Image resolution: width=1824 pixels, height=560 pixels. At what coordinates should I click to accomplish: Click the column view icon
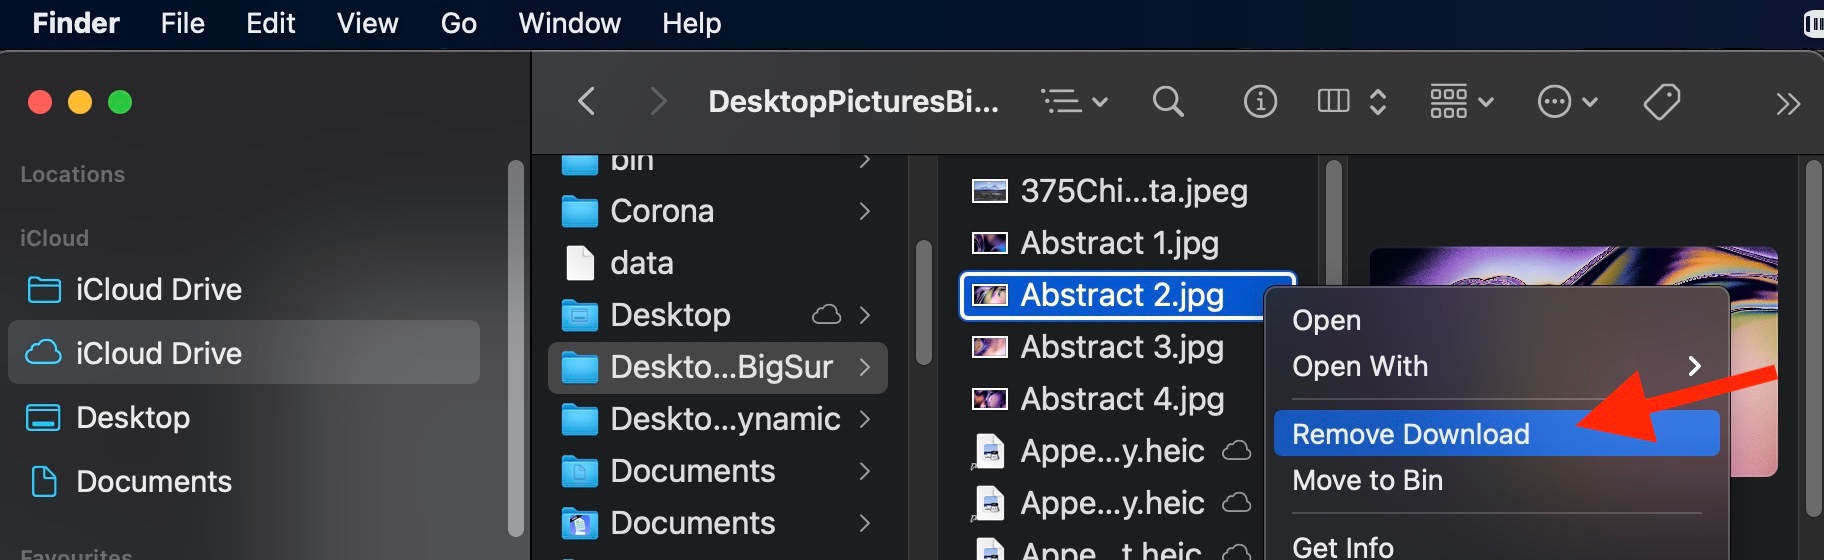[x=1333, y=101]
